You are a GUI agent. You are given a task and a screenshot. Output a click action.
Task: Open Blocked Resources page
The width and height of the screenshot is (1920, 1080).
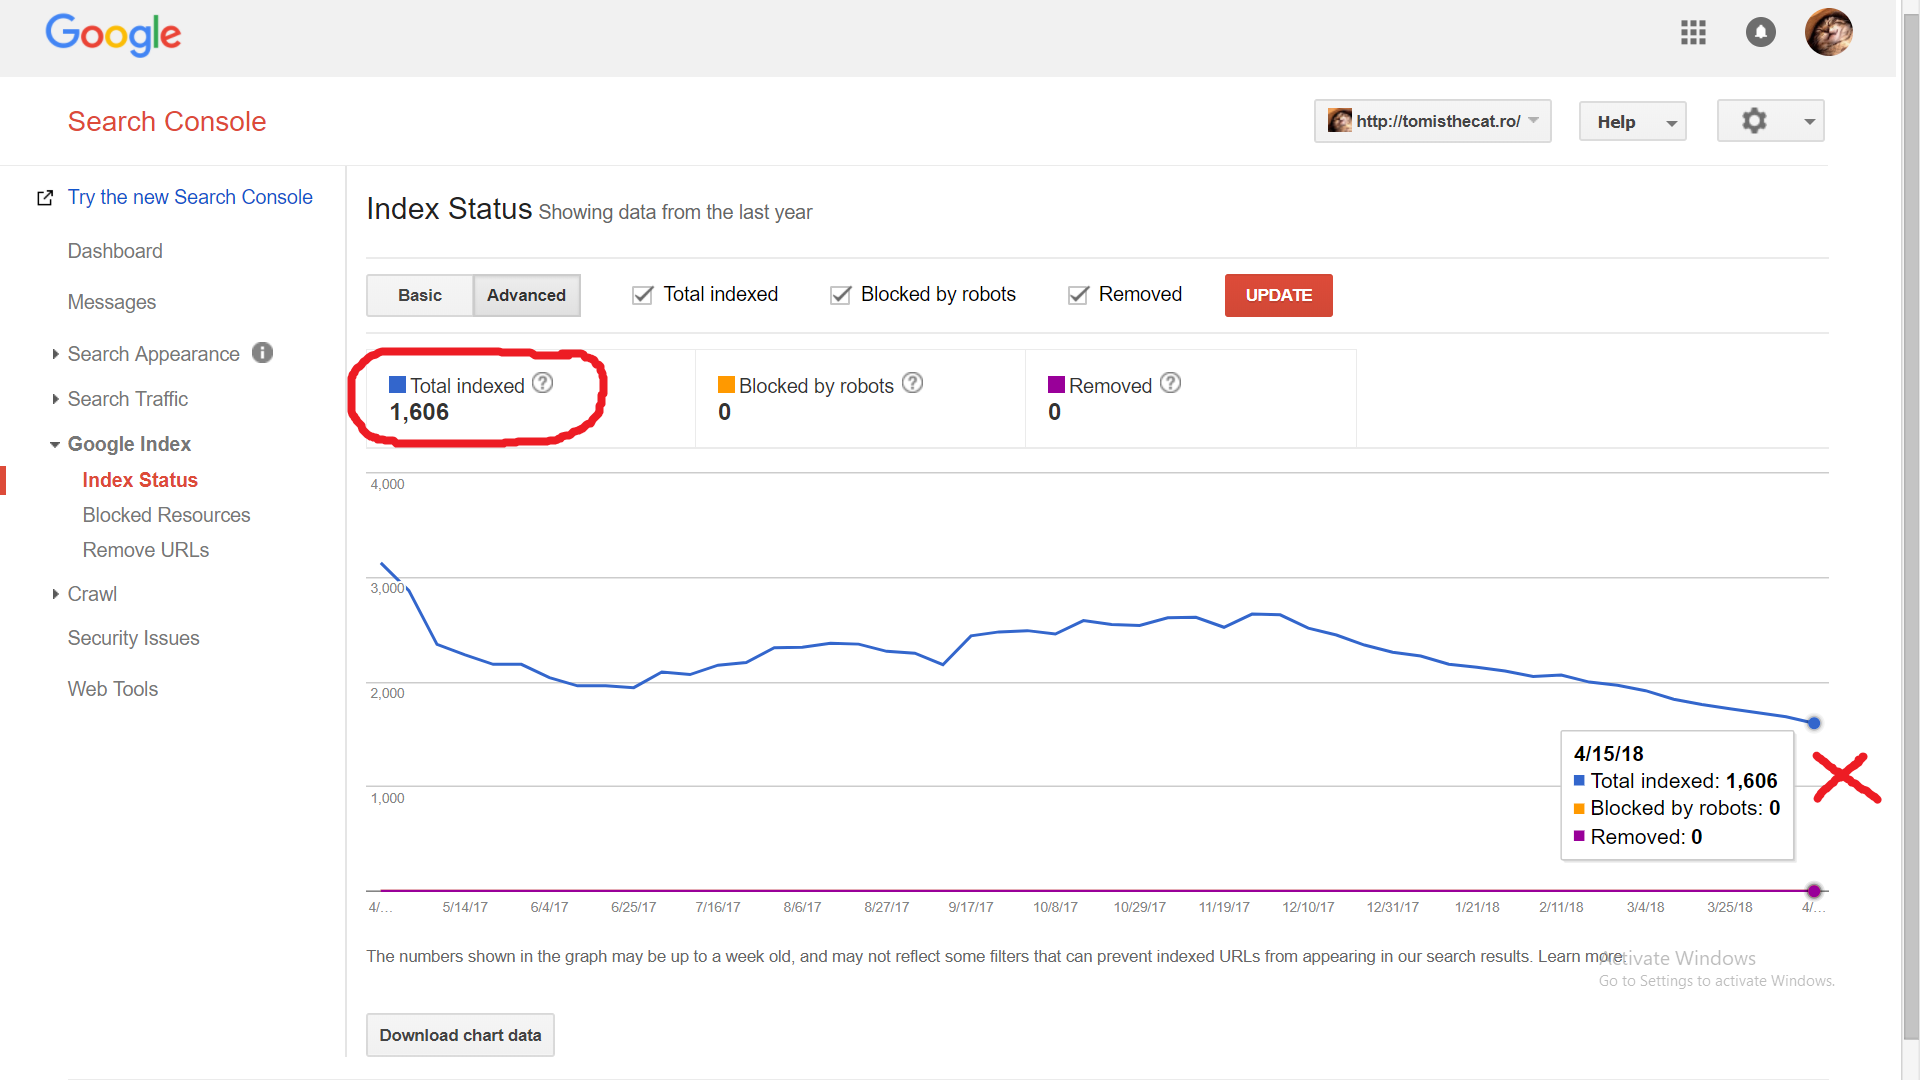[166, 515]
